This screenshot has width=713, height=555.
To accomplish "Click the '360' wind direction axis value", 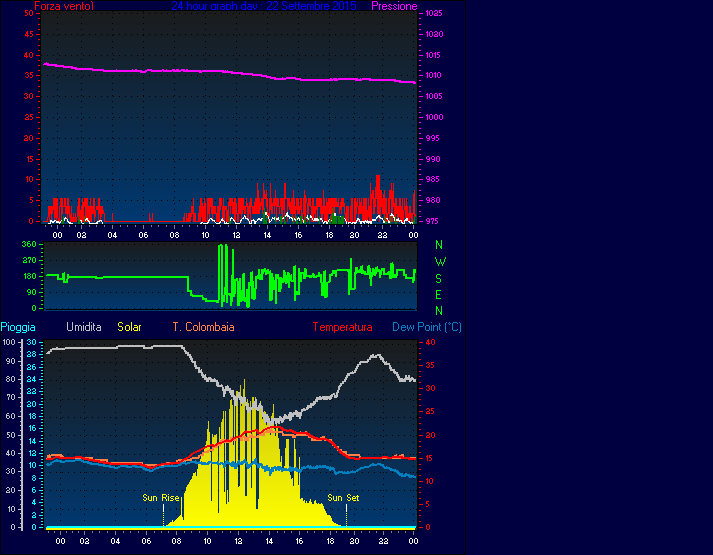I will click(x=29, y=244).
